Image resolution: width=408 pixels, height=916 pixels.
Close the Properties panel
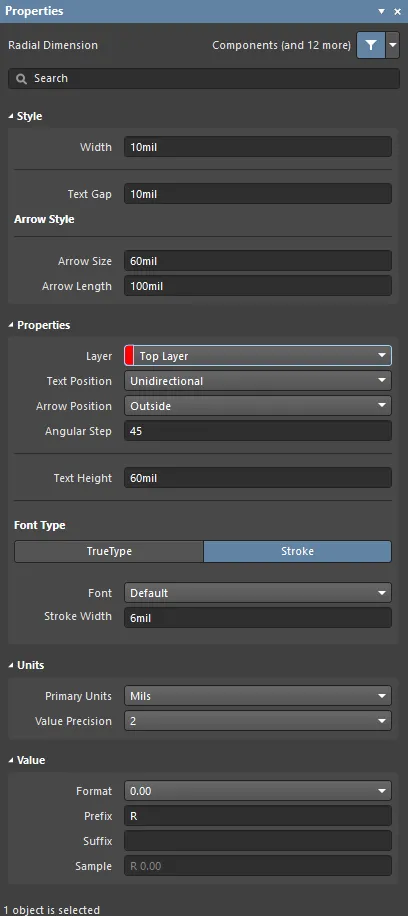point(397,11)
